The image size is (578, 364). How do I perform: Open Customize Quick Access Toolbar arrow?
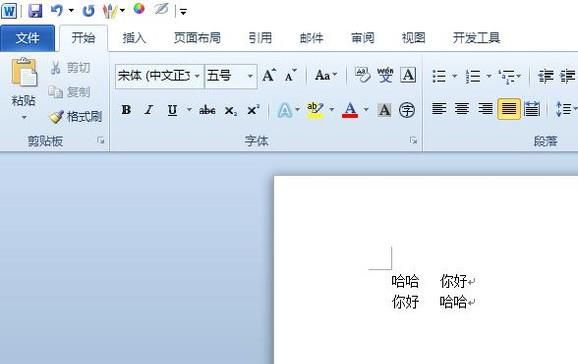183,12
